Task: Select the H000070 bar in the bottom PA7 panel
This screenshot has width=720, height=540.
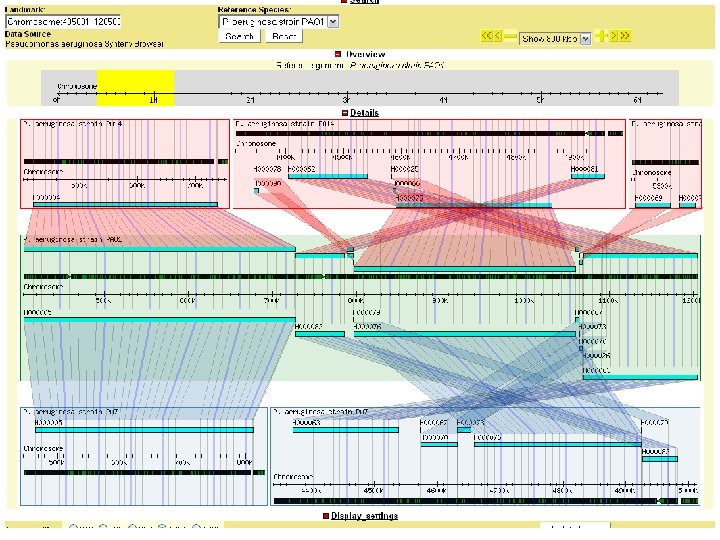Action: coord(439,444)
